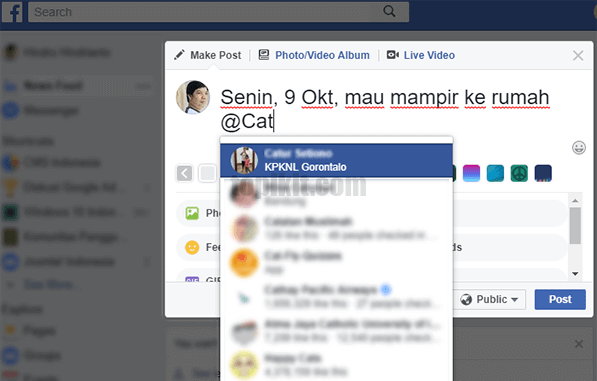Pick the yellow cat avatar suggestion
Screen dimensions: 597x381
click(x=337, y=364)
